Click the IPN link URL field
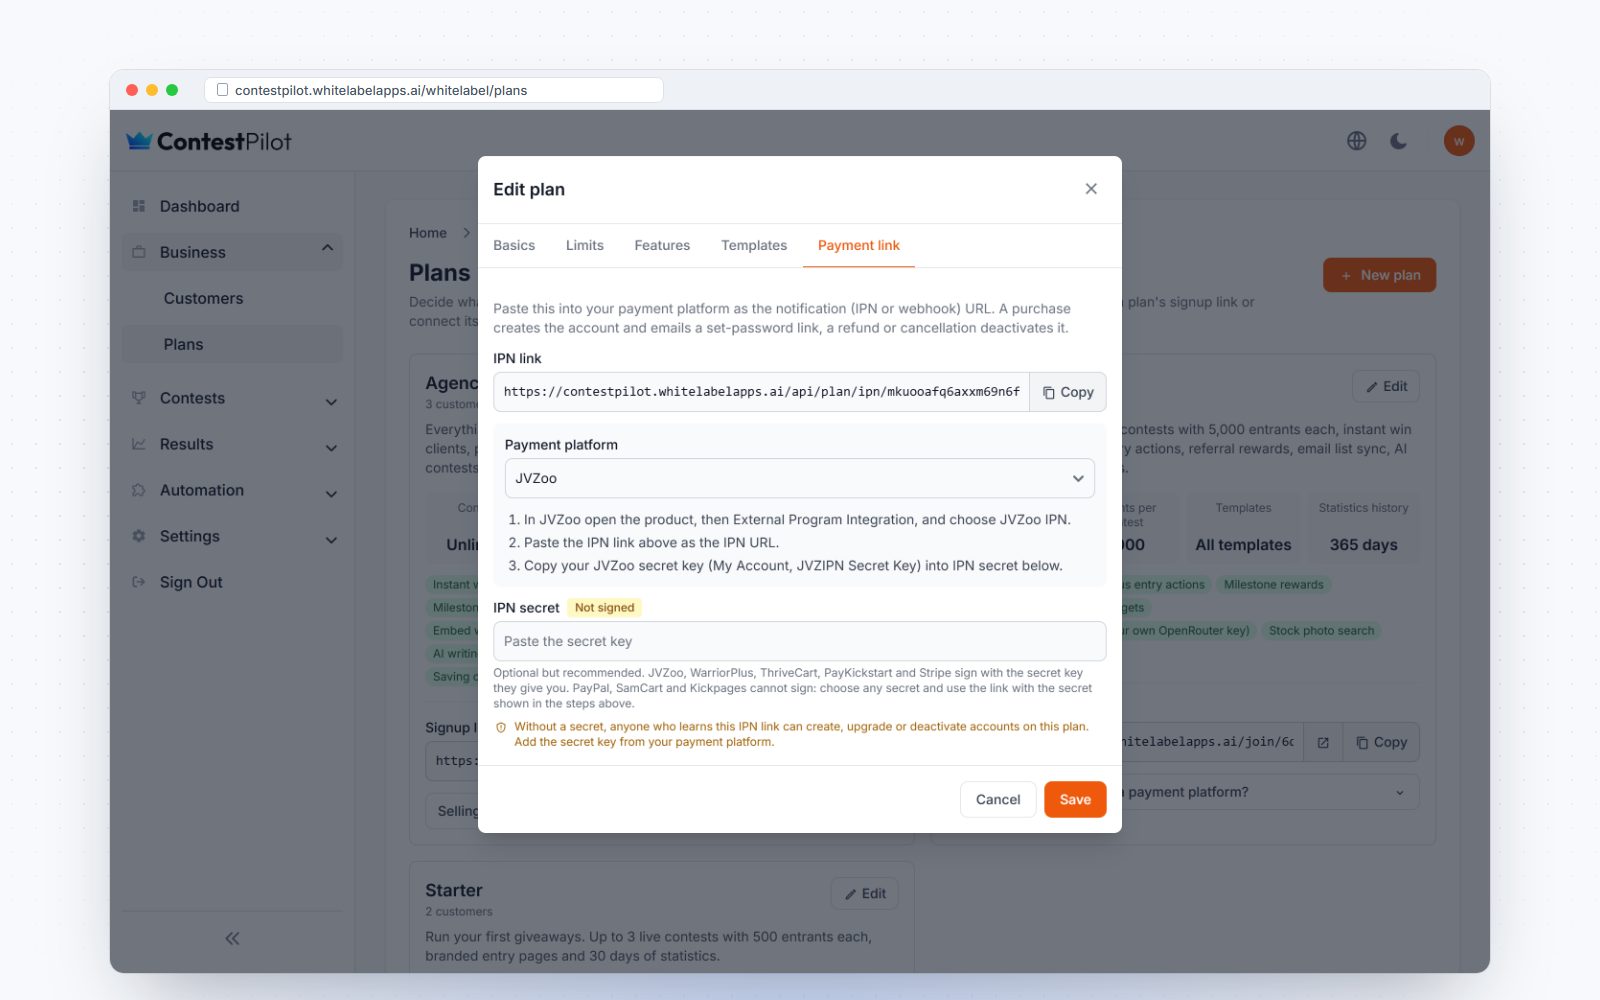Image resolution: width=1600 pixels, height=1000 pixels. coord(761,392)
